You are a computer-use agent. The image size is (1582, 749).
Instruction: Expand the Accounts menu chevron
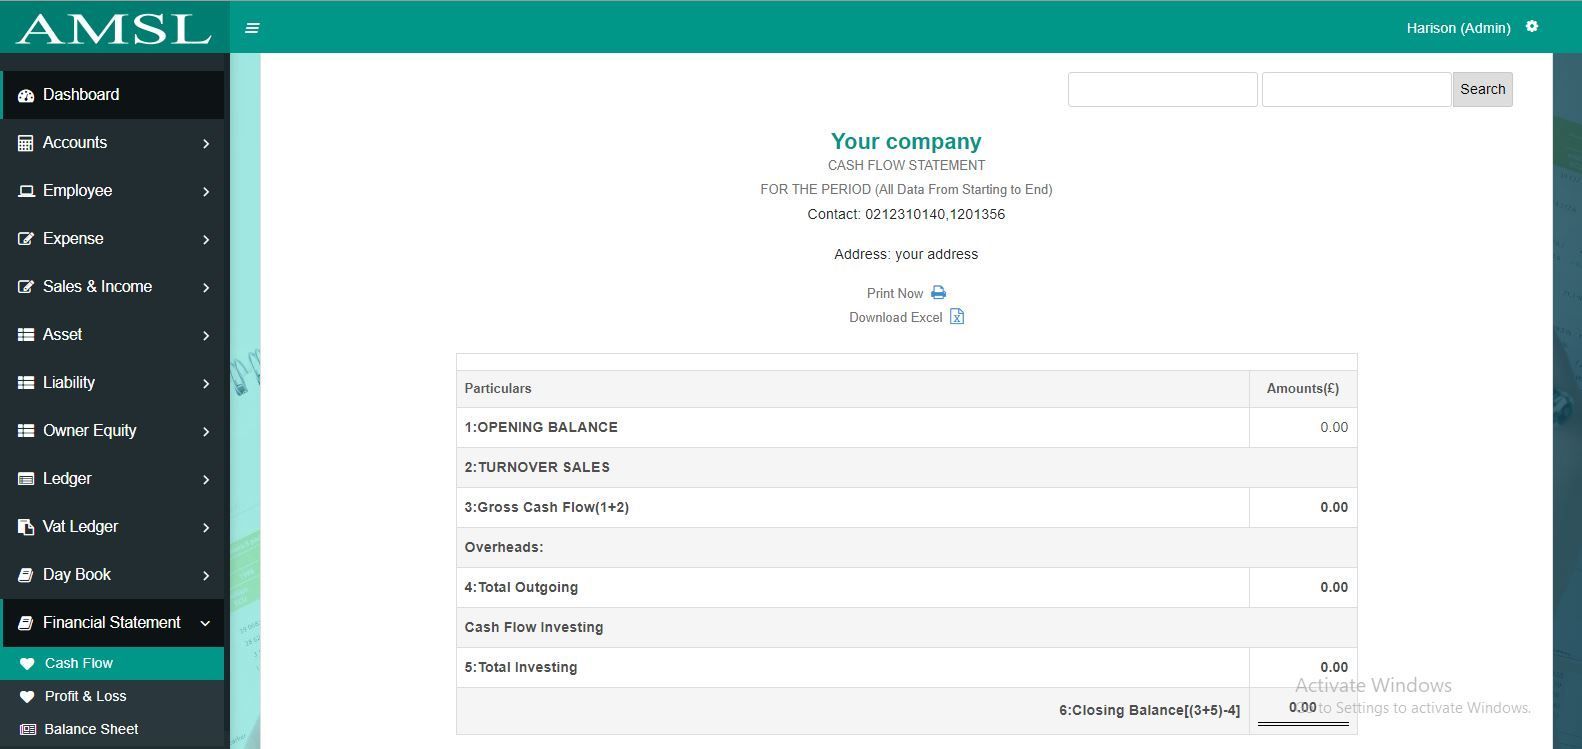pos(206,144)
